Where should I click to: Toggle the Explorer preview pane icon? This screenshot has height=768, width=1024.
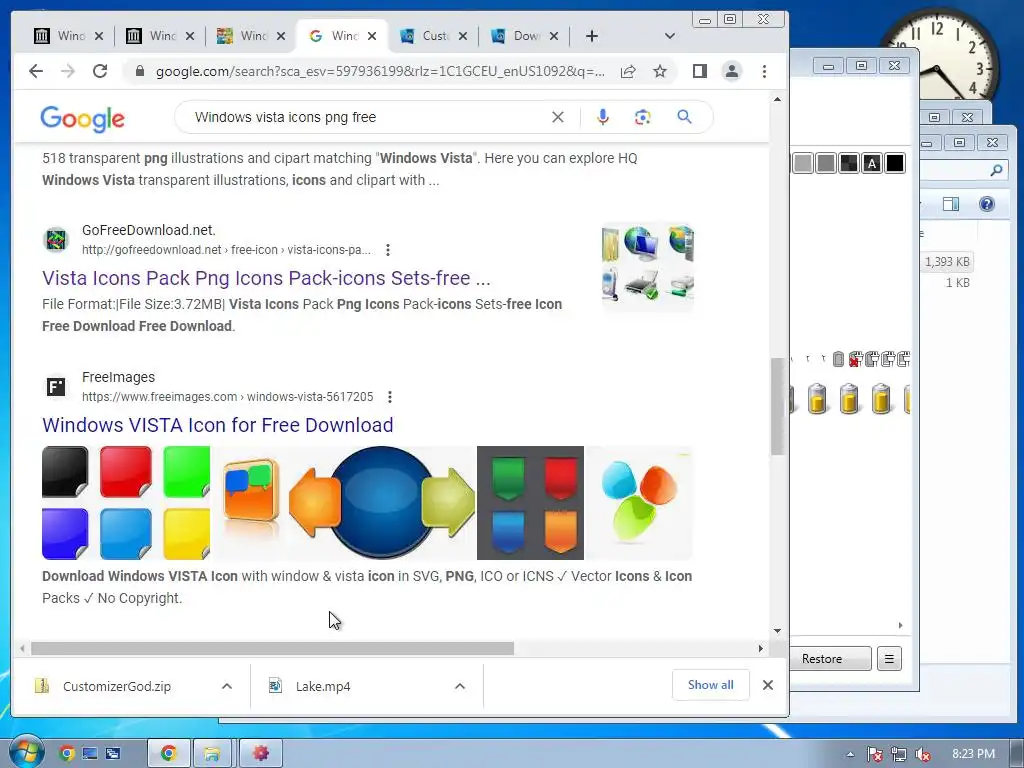pyautogui.click(x=951, y=204)
